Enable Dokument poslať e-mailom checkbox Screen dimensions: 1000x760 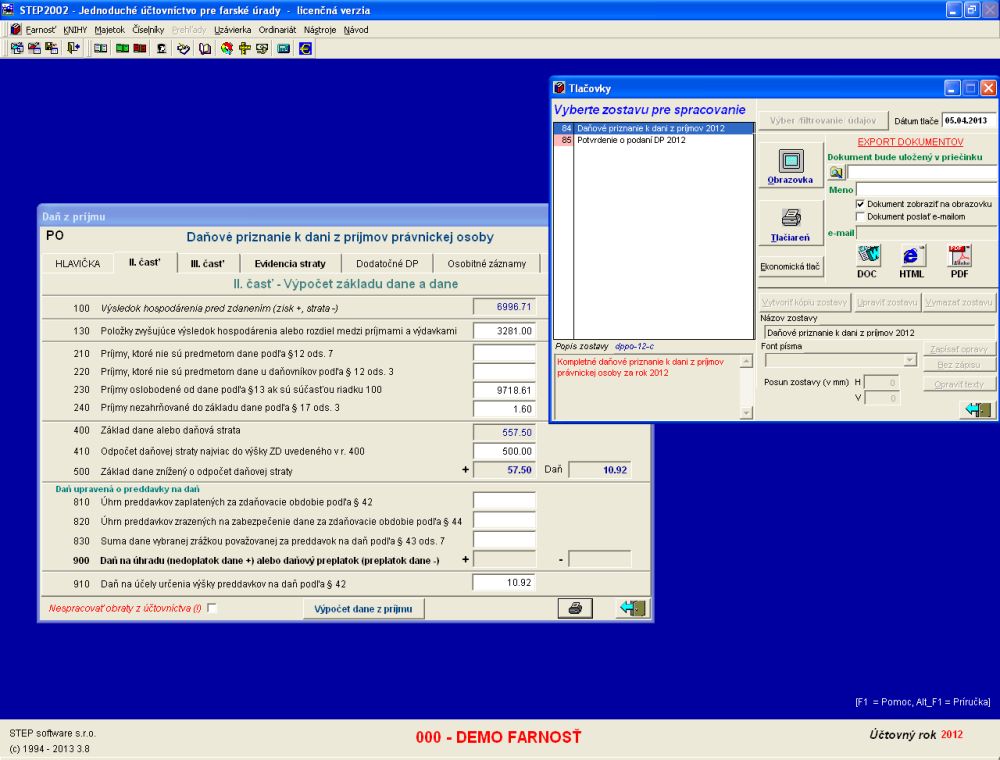click(860, 217)
